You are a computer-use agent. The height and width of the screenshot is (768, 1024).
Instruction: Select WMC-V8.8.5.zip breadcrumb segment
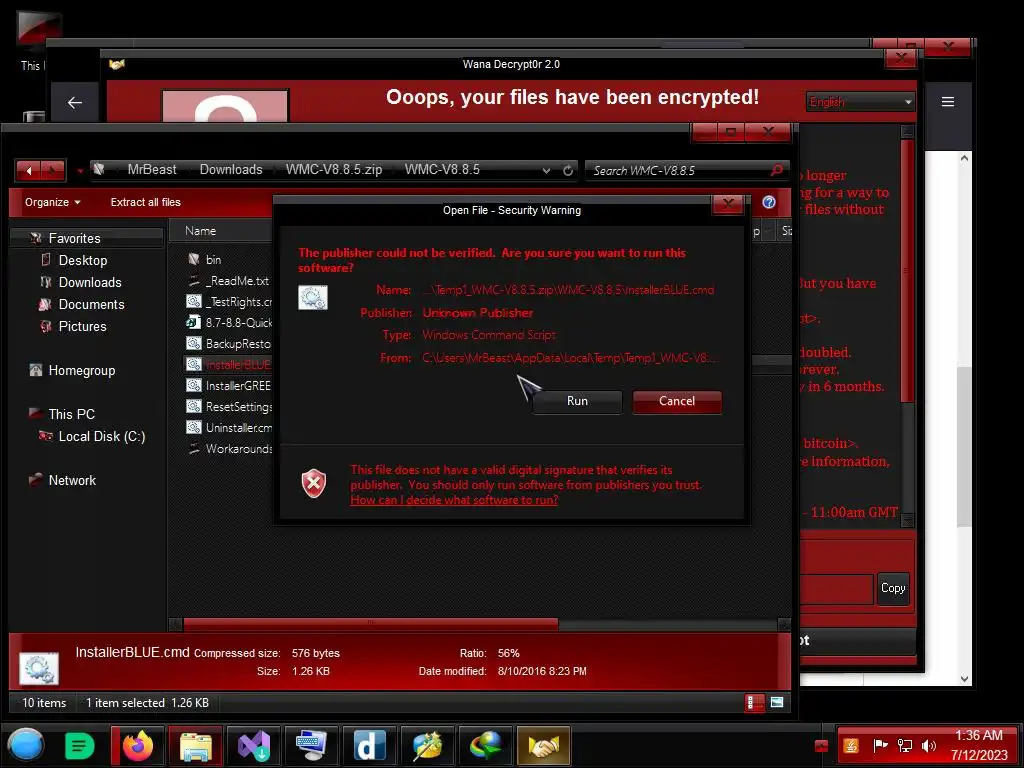(334, 170)
